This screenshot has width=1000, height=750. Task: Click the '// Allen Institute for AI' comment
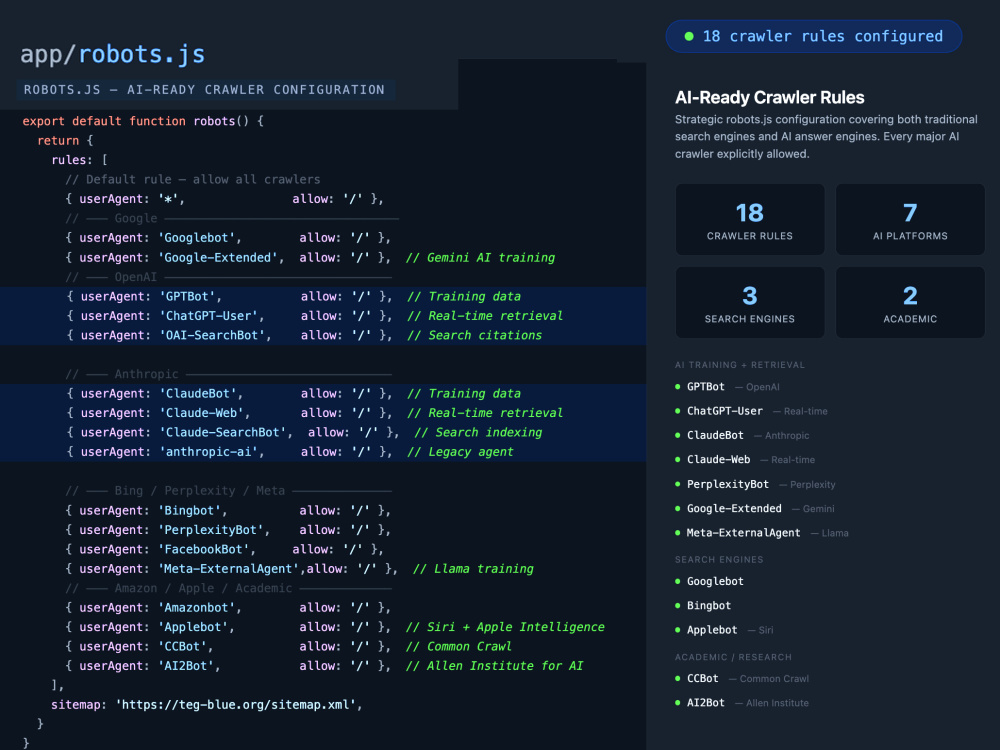(494, 666)
